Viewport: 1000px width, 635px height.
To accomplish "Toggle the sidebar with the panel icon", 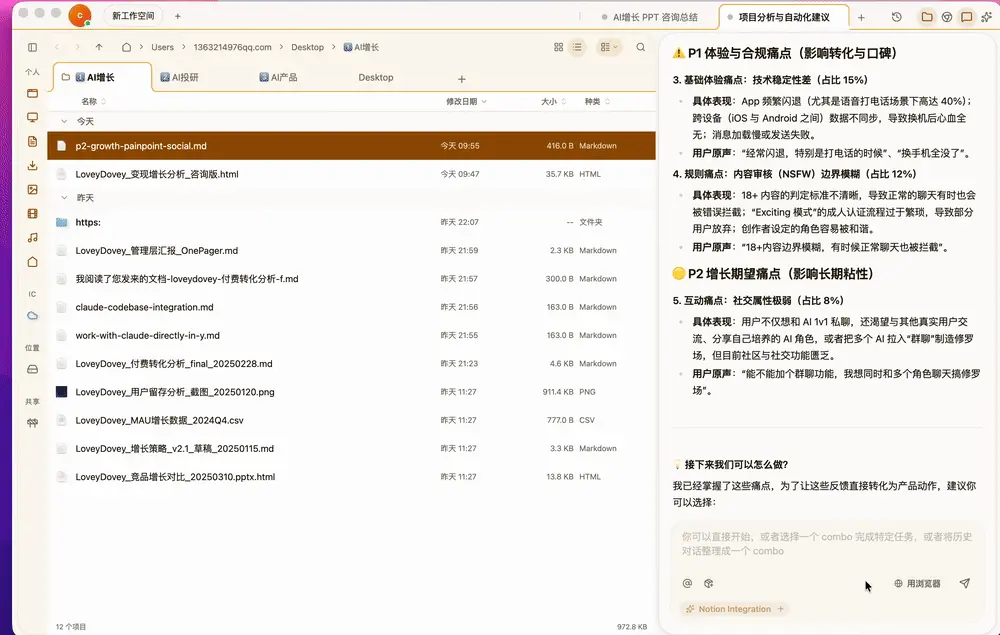I will point(31,46).
